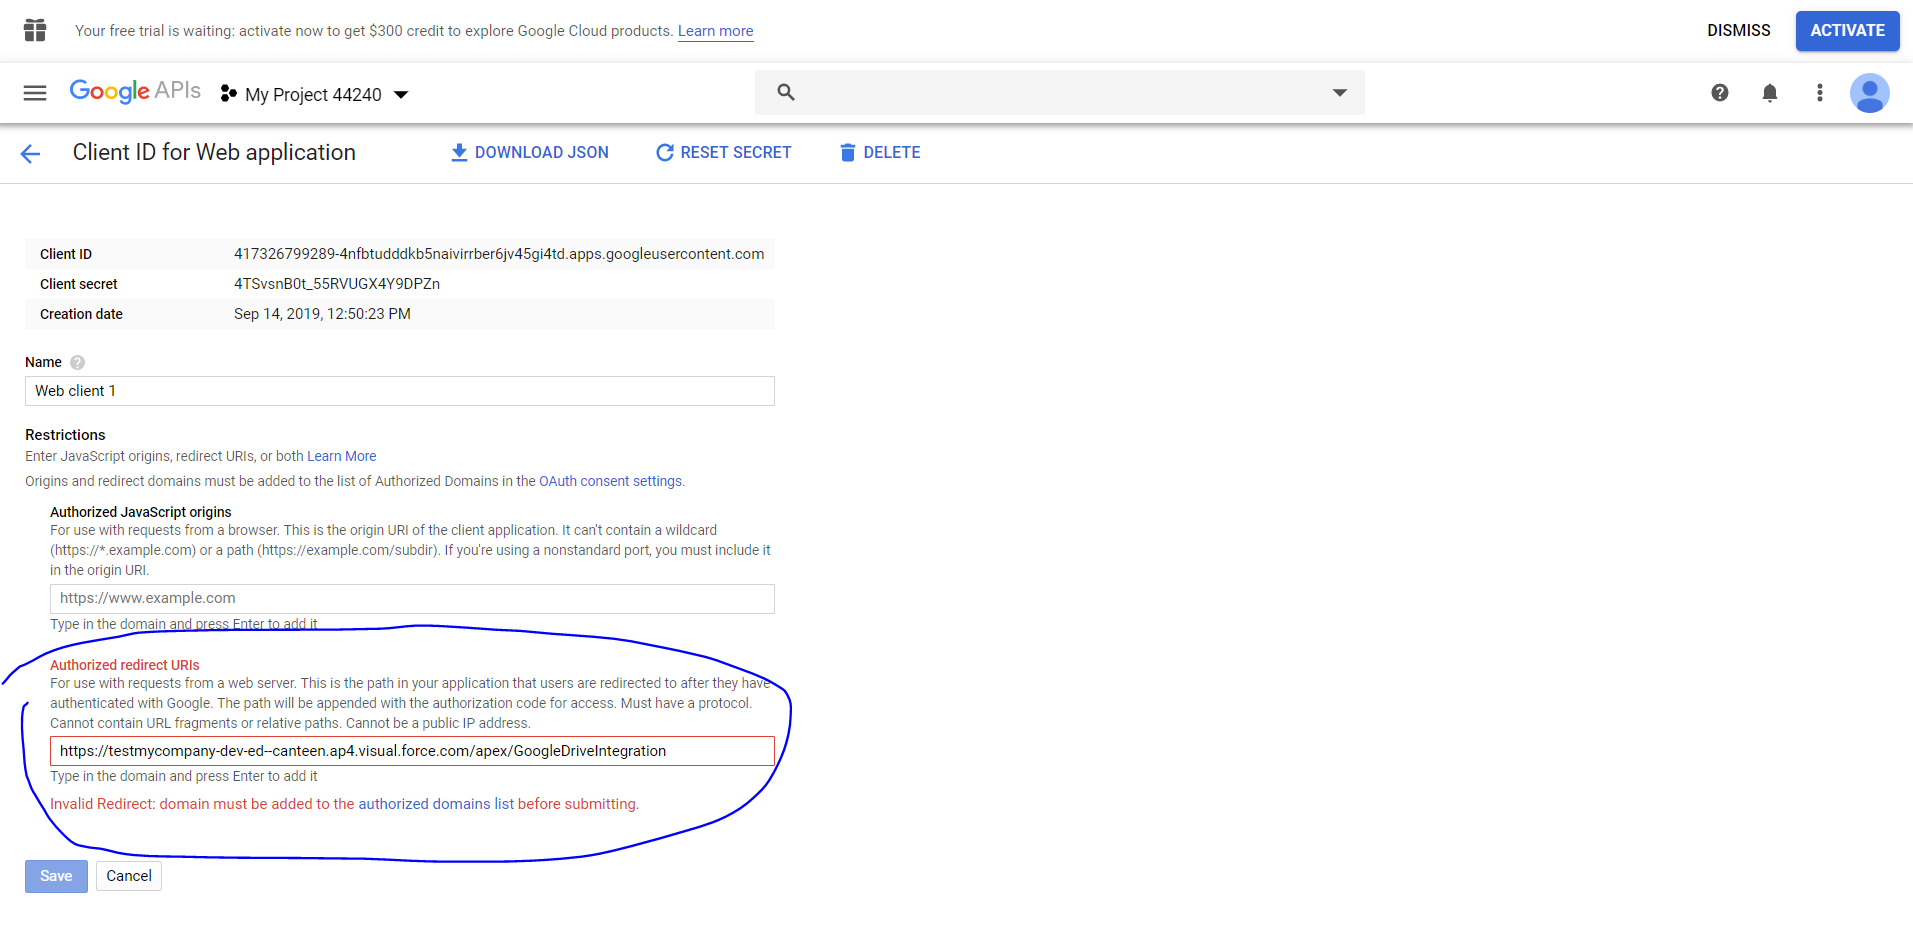Open the help question mark icon

[1720, 93]
